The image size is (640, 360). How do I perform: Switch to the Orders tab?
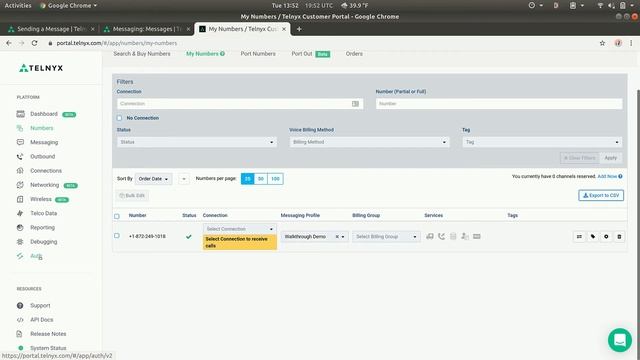click(354, 53)
